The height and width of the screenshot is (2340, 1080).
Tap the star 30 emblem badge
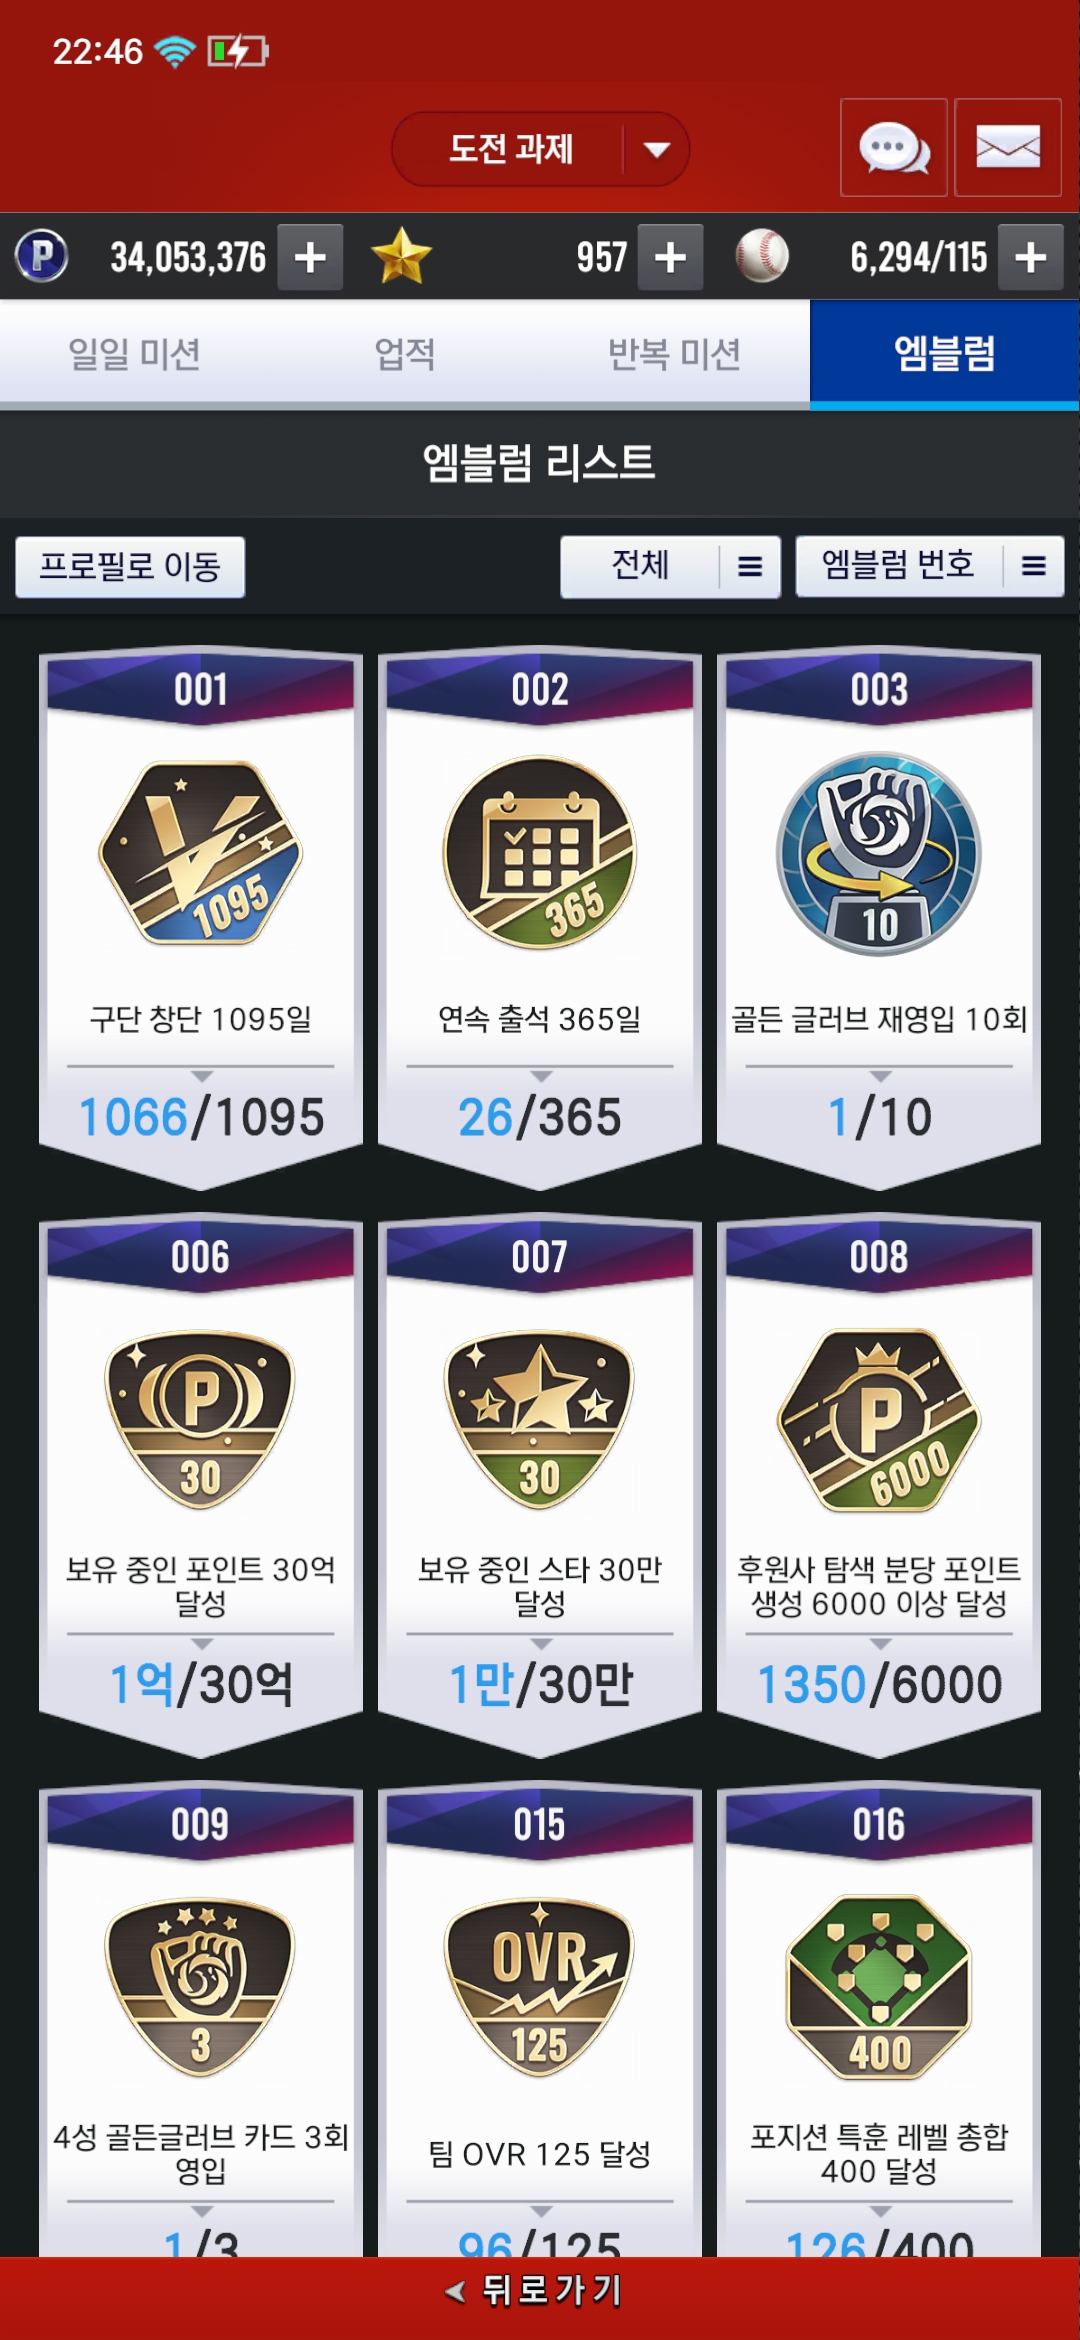(x=540, y=1420)
